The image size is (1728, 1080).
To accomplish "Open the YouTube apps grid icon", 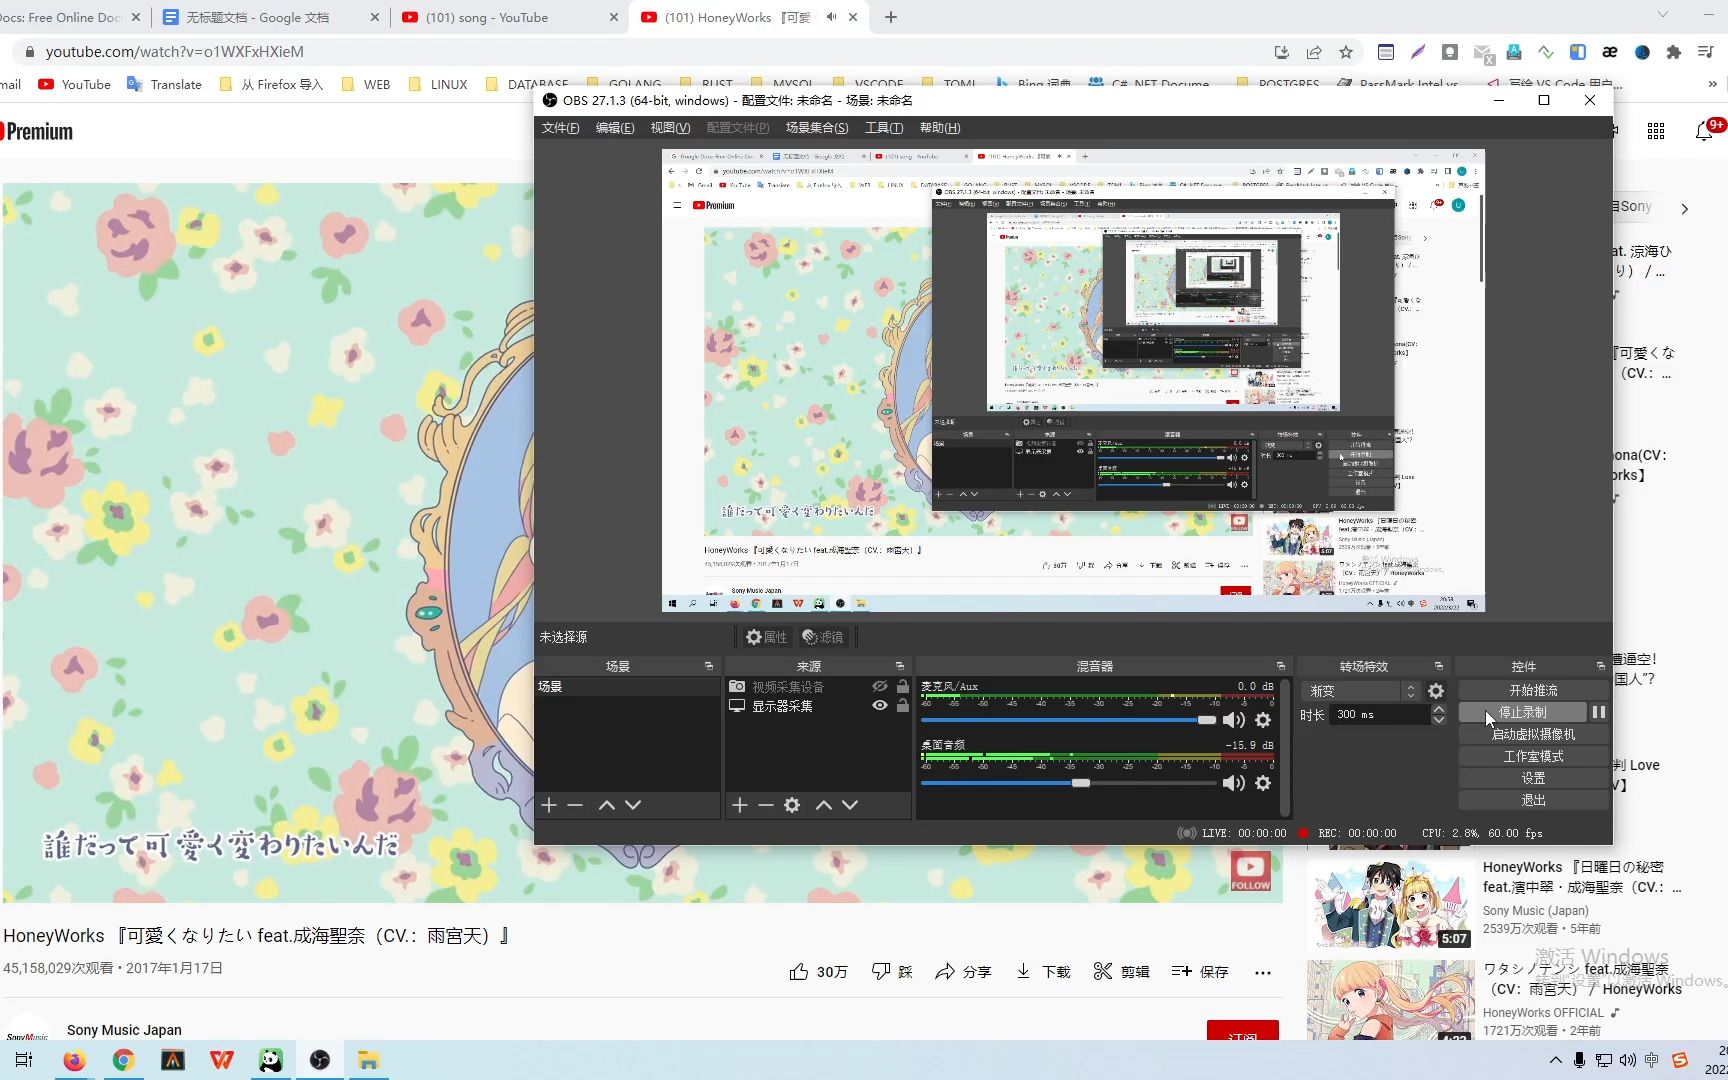I will 1656,131.
